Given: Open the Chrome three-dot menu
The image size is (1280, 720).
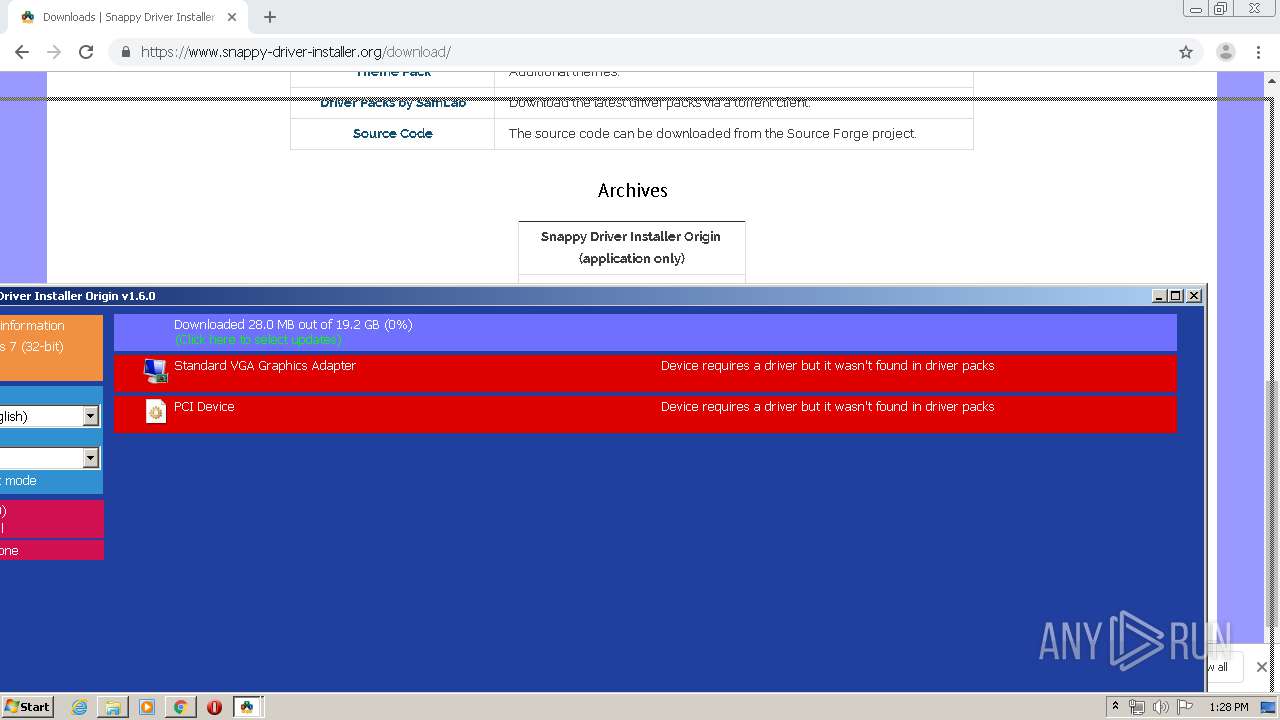Looking at the screenshot, I should coord(1258,52).
